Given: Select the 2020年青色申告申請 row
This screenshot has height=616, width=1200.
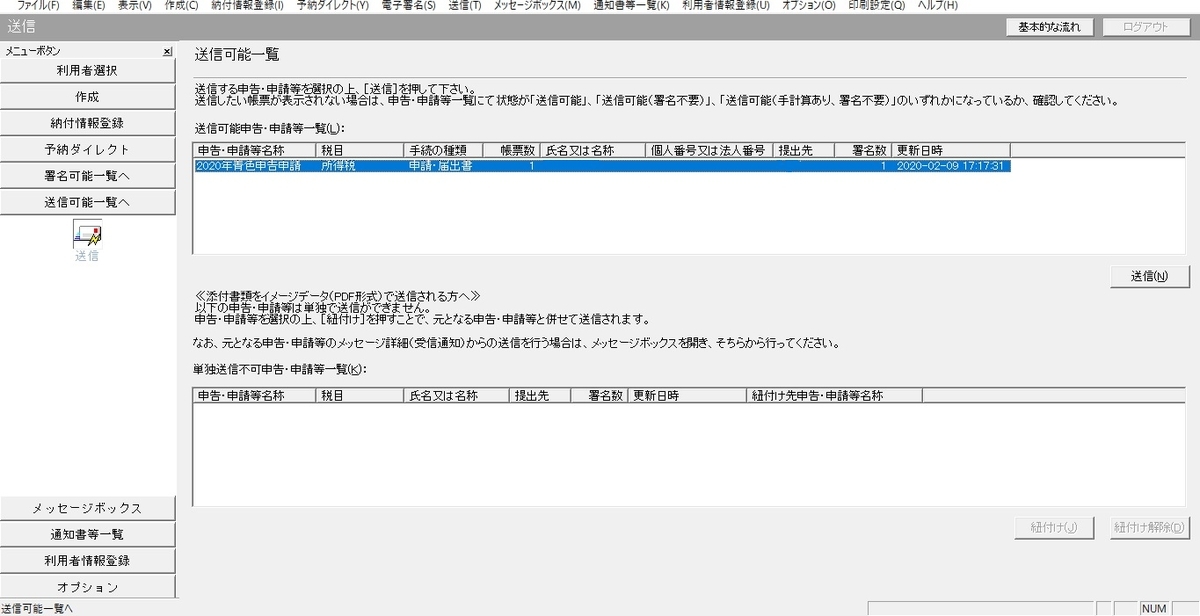Looking at the screenshot, I should (x=602, y=166).
